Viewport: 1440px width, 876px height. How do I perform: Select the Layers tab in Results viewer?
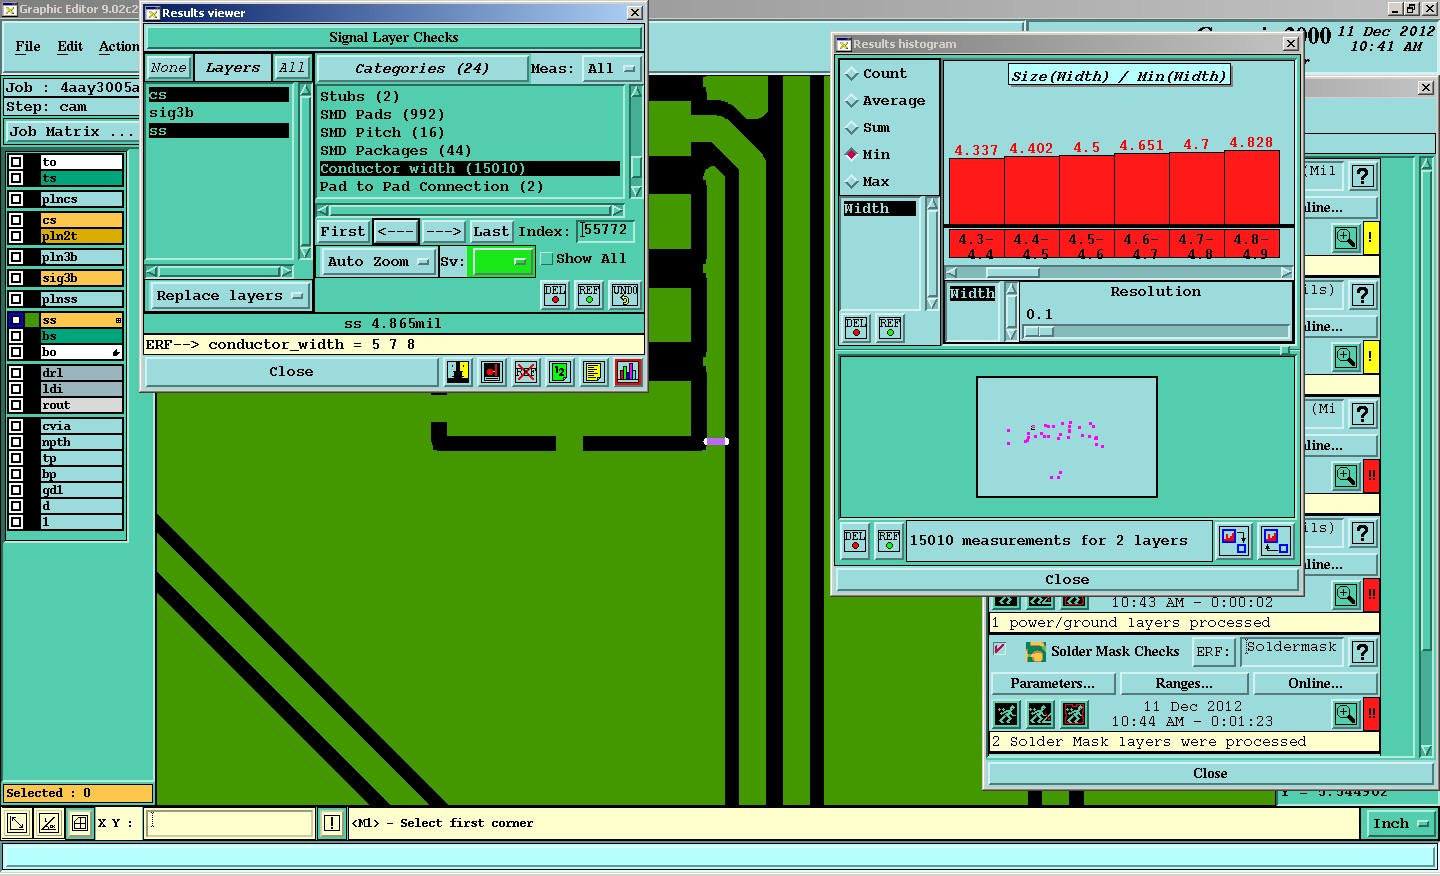click(x=232, y=68)
